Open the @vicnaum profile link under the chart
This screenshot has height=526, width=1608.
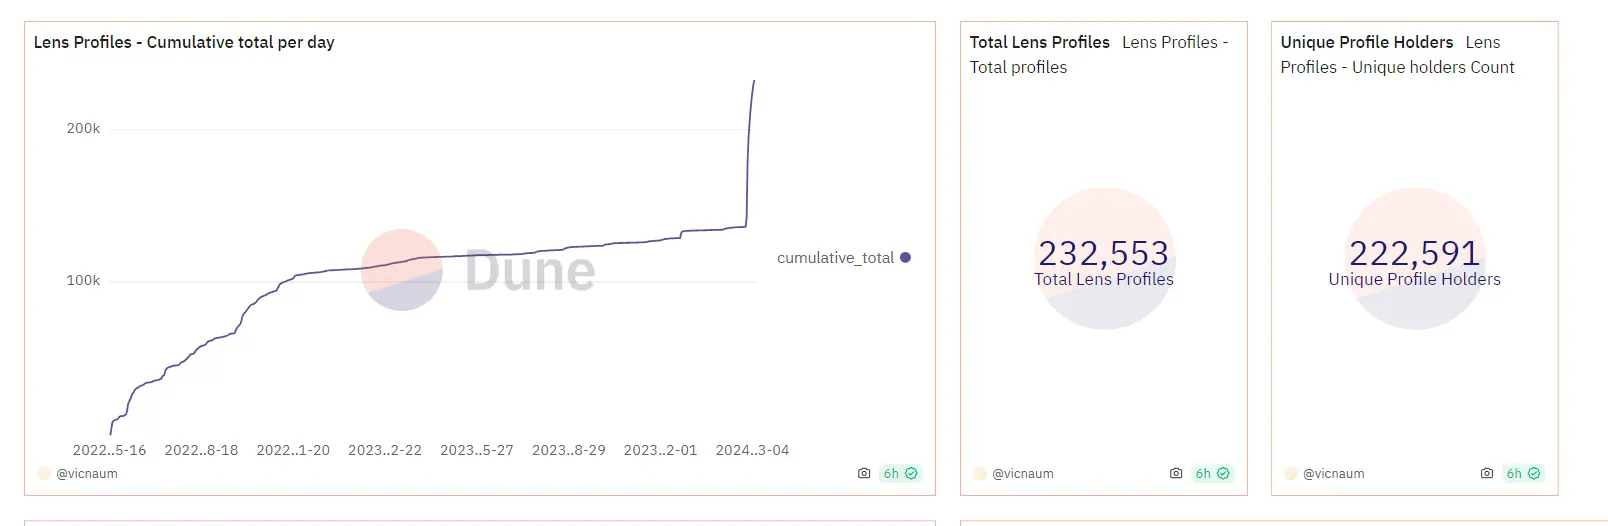tap(87, 474)
